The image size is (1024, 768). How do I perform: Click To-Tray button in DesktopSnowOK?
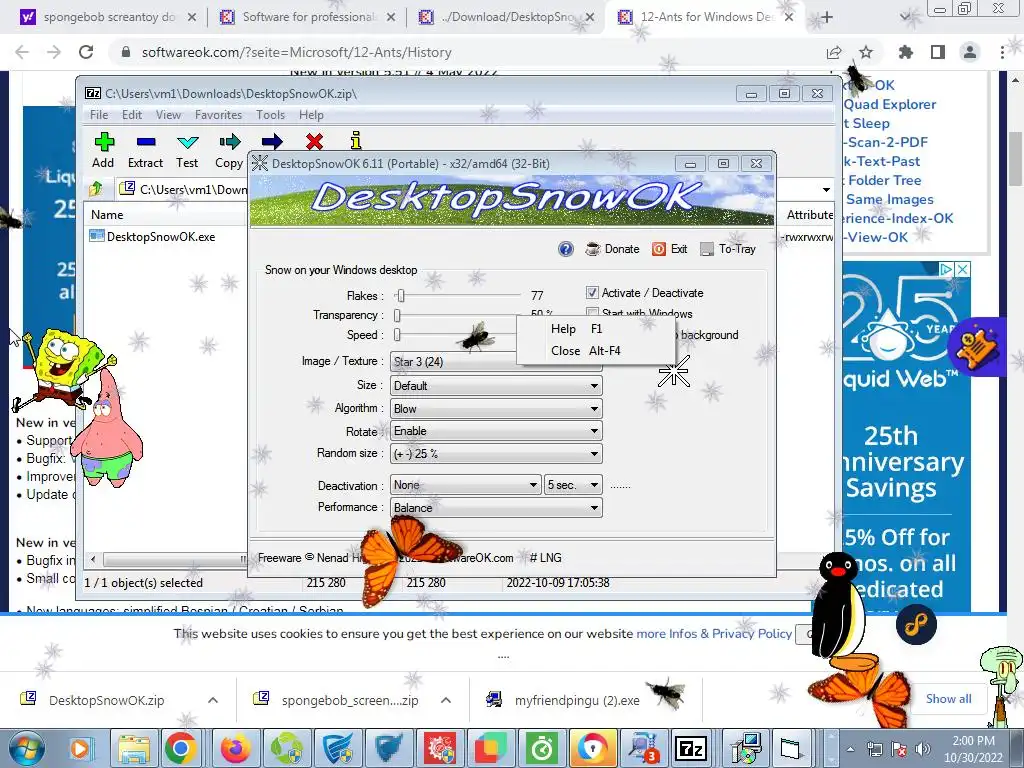point(728,249)
